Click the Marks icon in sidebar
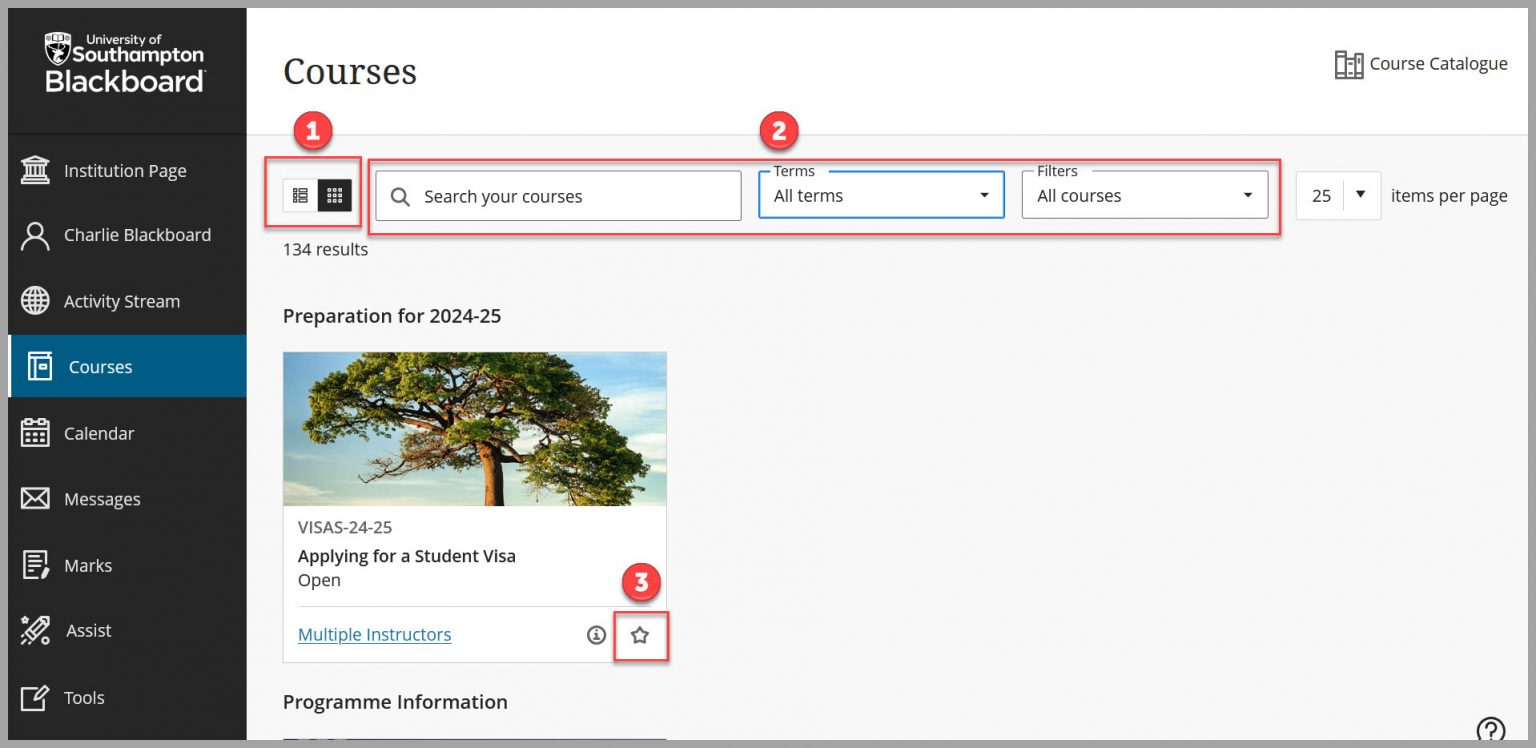Screen dimensions: 1536x748 point(88,565)
